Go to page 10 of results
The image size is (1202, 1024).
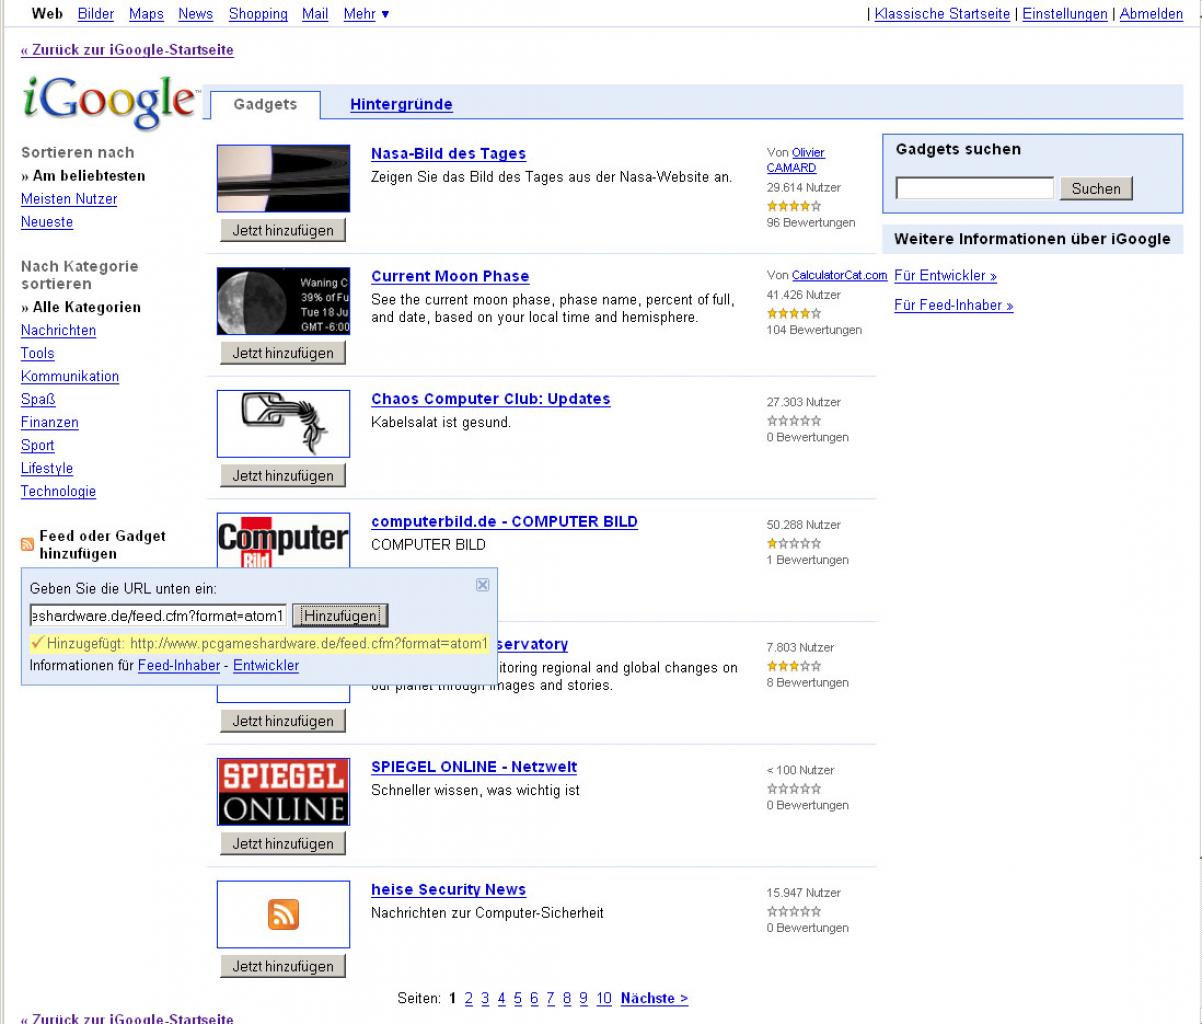[x=604, y=999]
